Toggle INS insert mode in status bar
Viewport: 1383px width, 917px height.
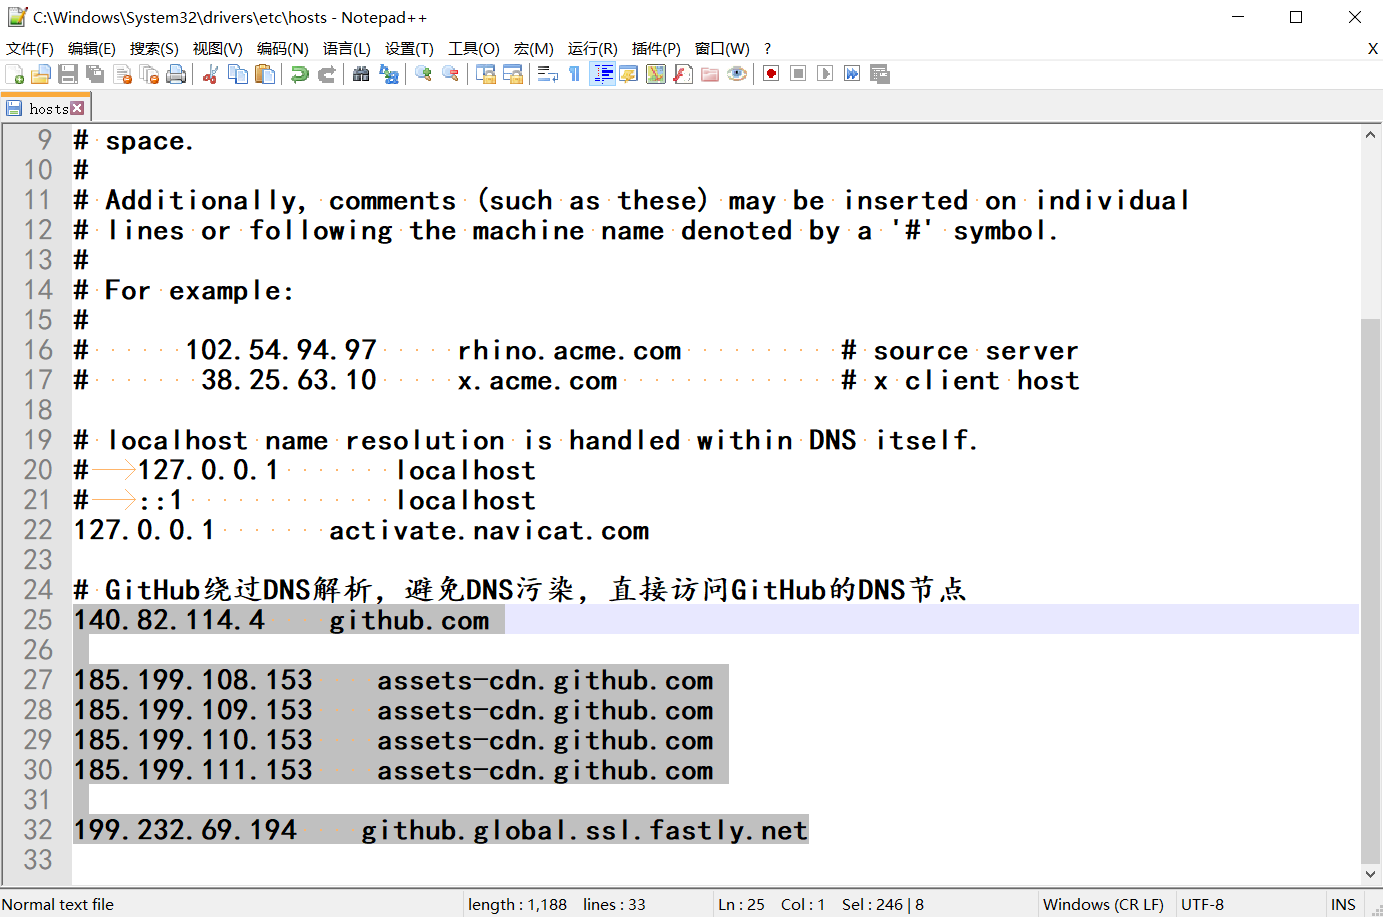(x=1343, y=904)
